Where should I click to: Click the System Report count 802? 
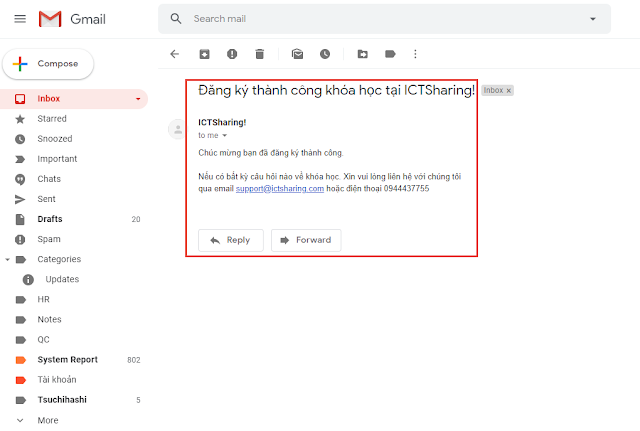point(133,360)
